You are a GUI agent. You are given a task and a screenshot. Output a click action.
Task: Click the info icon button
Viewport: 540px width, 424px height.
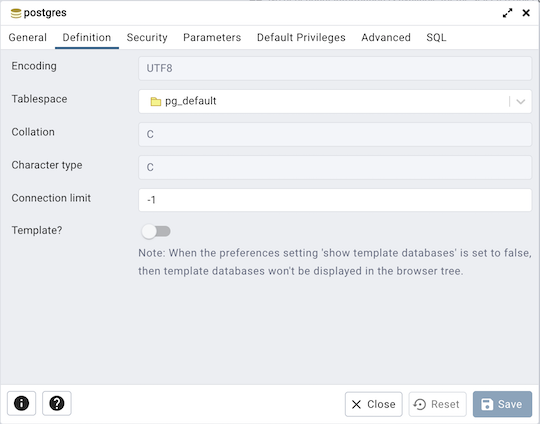pyautogui.click(x=21, y=403)
